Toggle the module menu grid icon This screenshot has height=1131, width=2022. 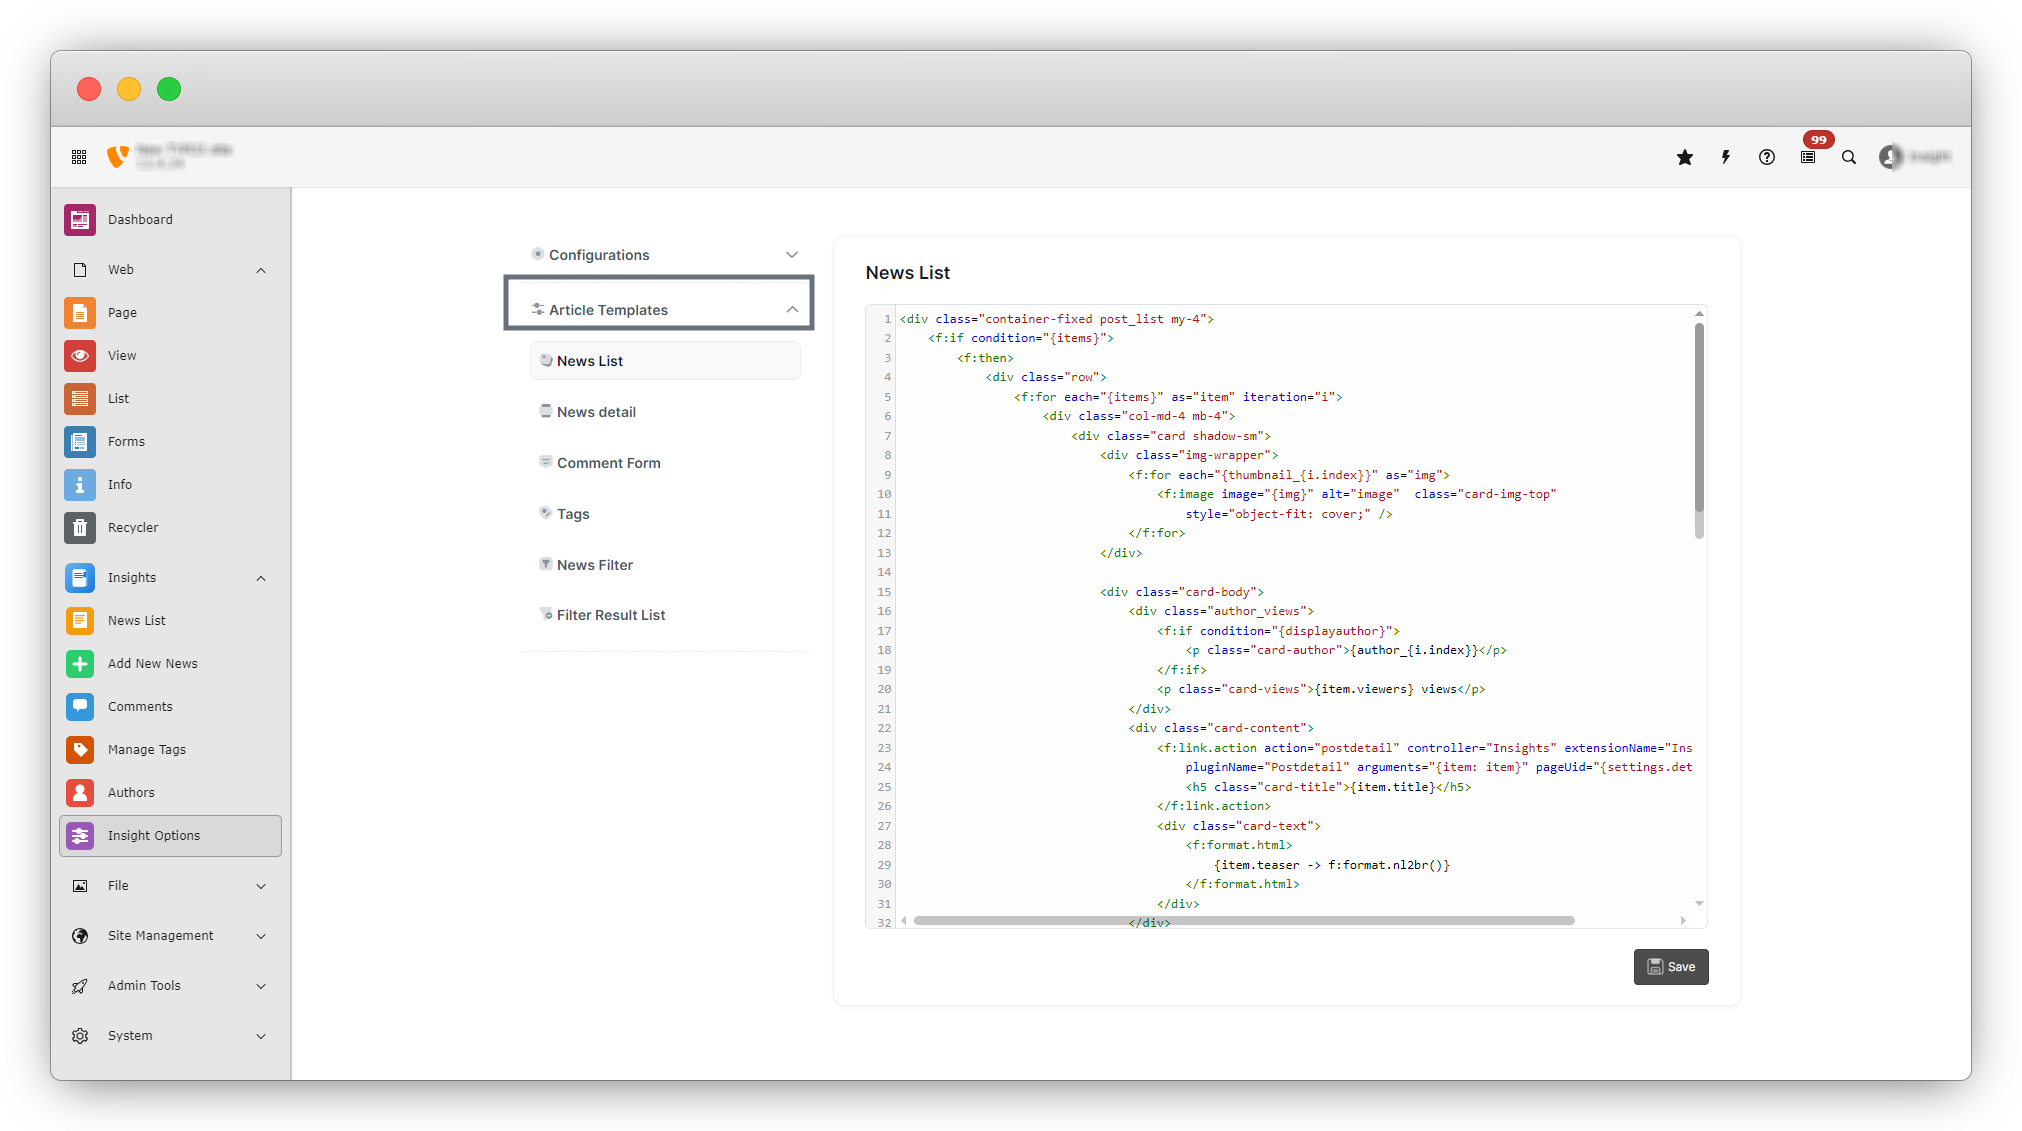coord(79,157)
